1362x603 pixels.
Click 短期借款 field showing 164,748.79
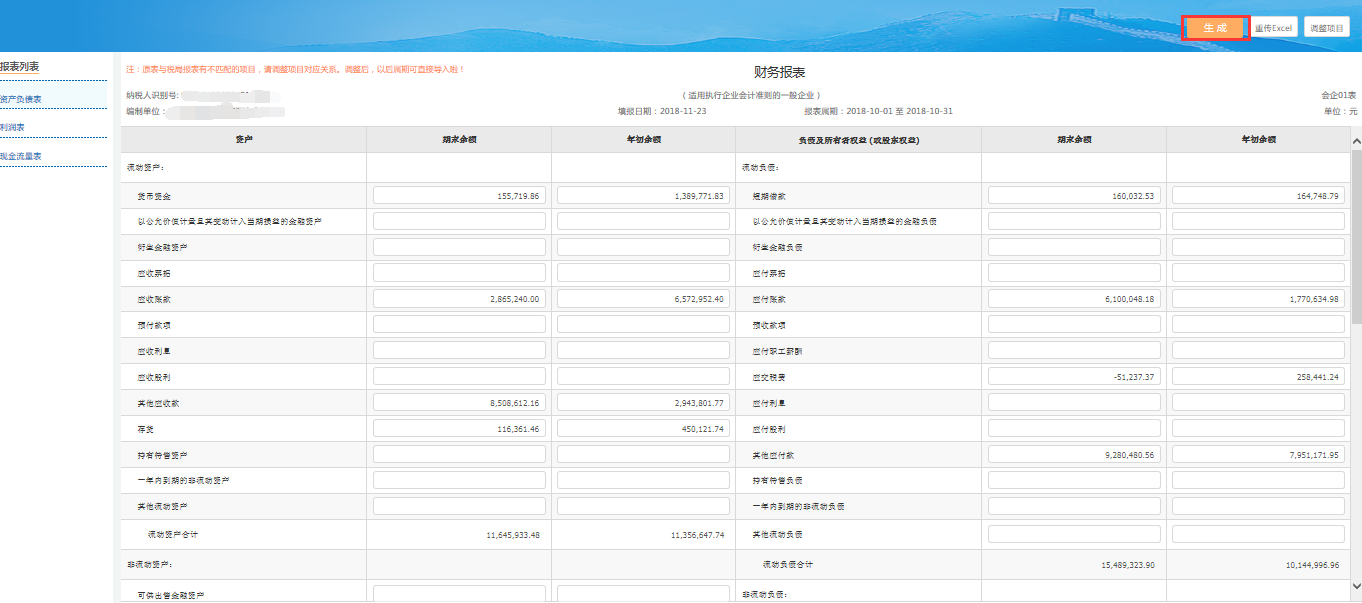[1258, 196]
